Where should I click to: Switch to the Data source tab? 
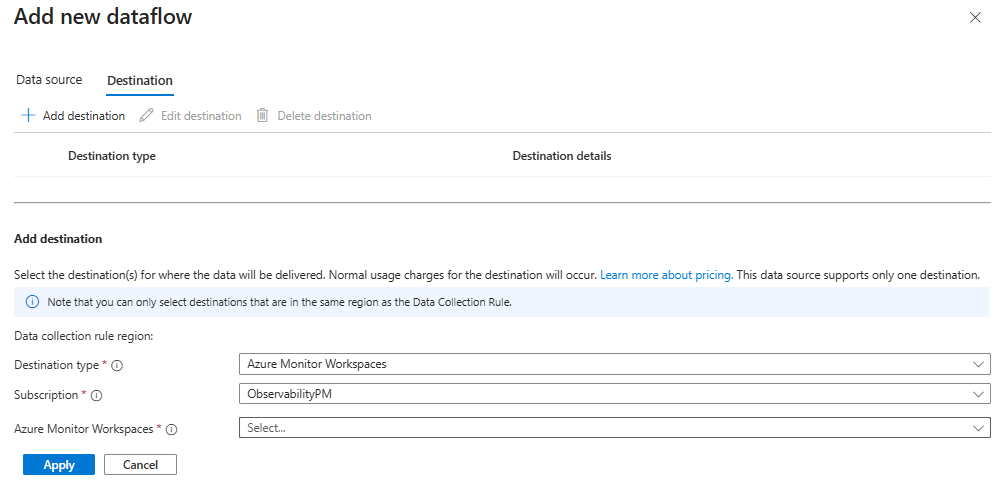pyautogui.click(x=49, y=80)
